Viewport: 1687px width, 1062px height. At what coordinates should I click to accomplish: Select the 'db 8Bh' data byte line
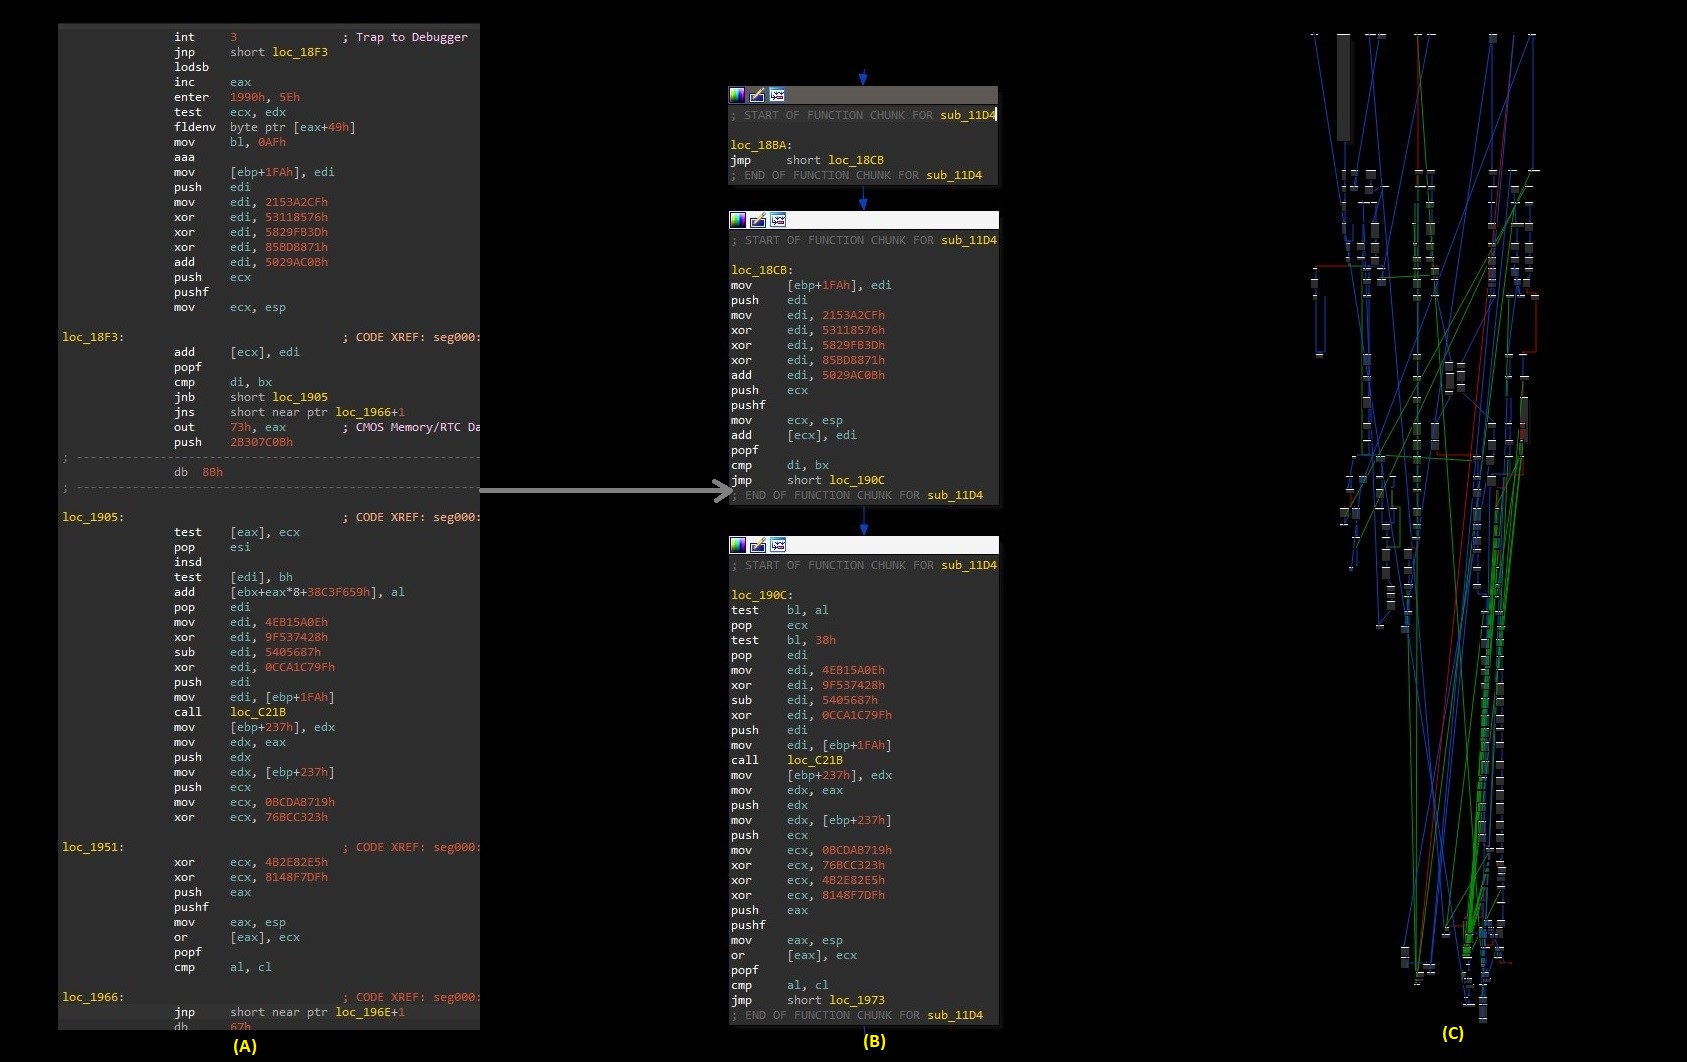coord(198,472)
